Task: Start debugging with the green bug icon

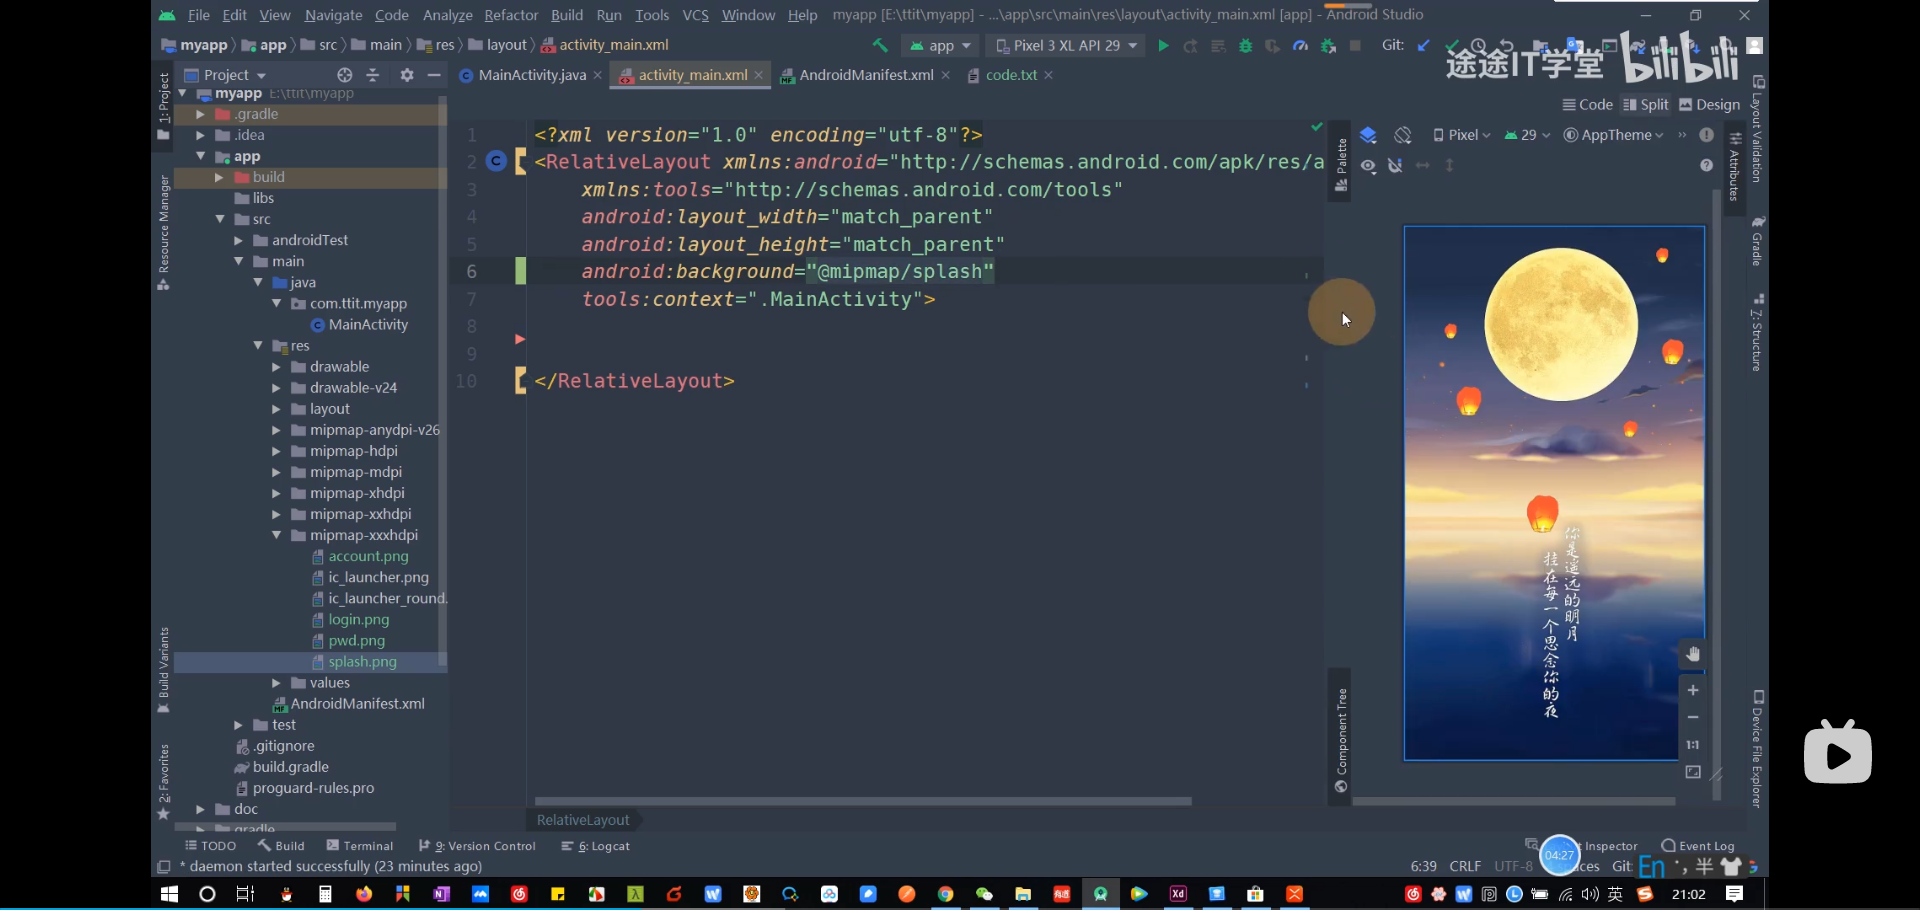Action: click(1245, 46)
